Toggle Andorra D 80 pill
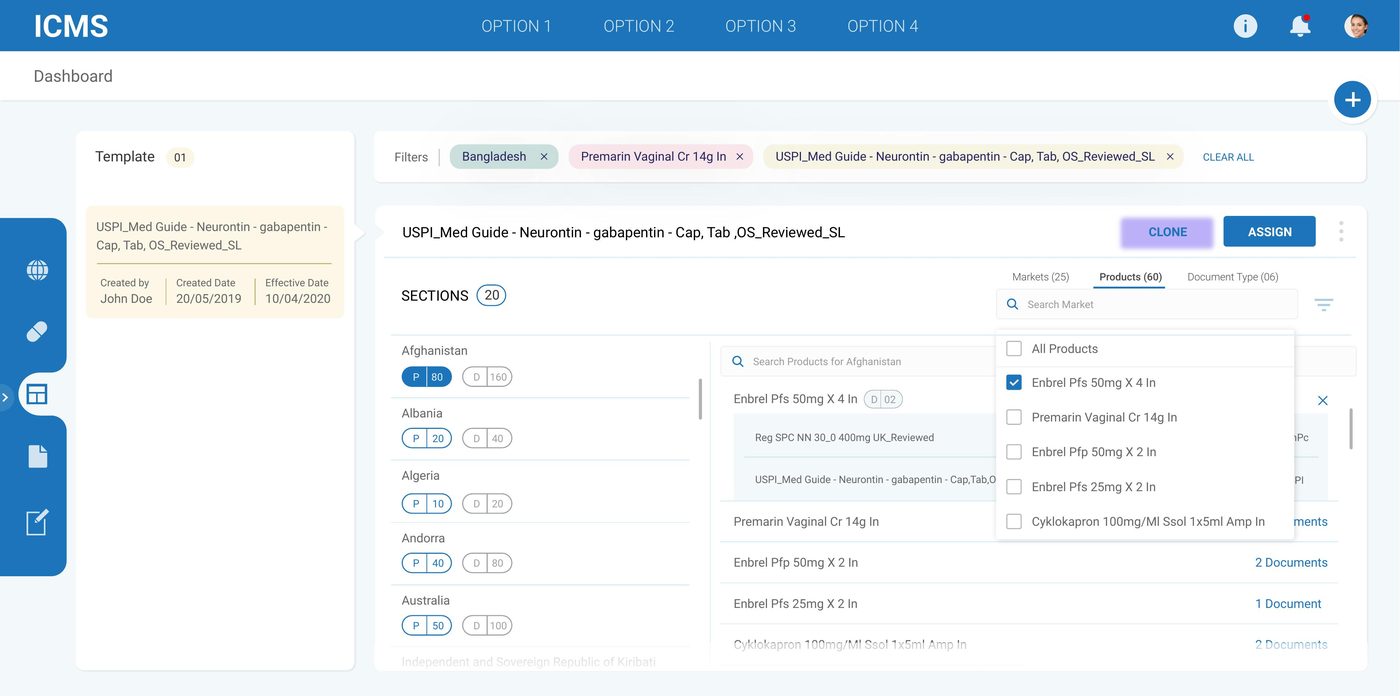 click(x=487, y=563)
